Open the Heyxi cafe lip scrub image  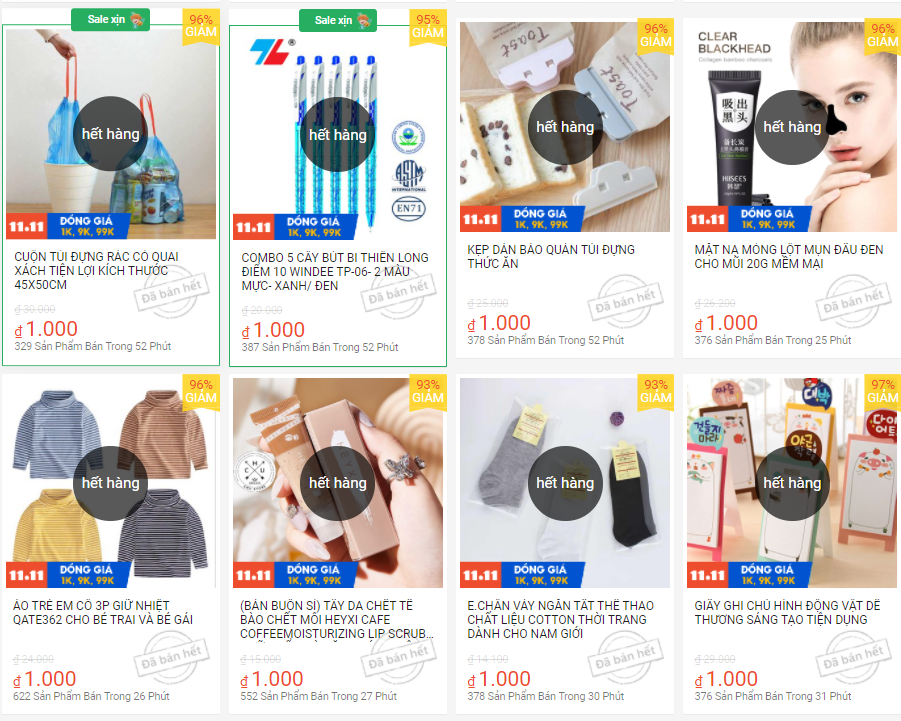[x=338, y=483]
